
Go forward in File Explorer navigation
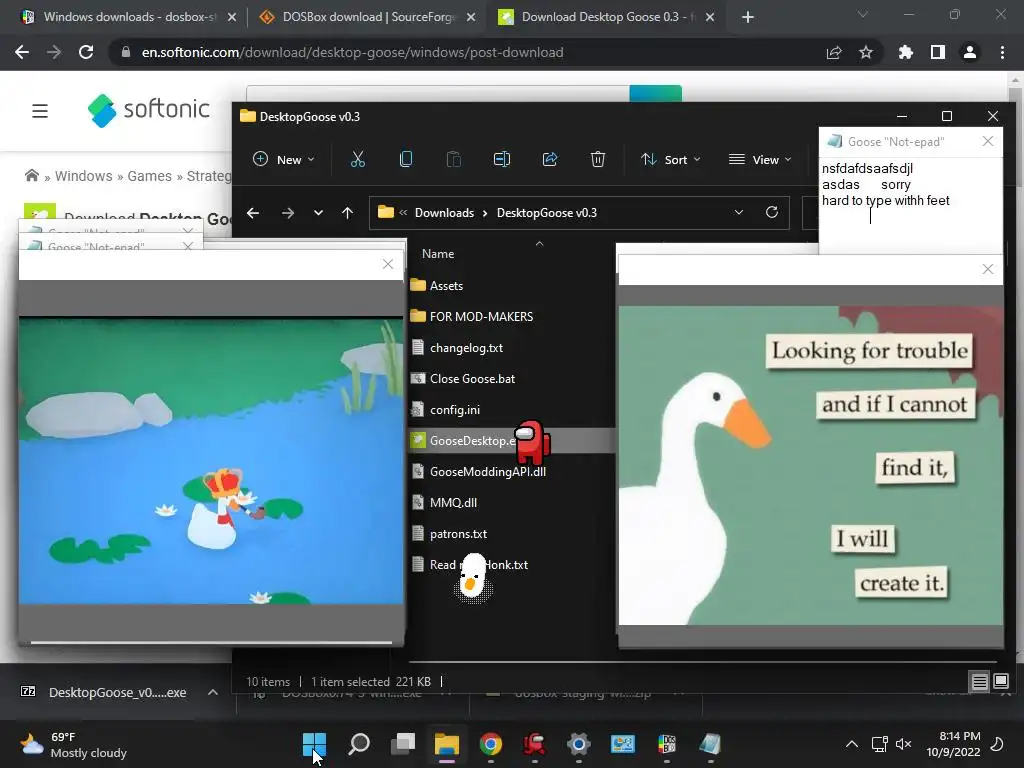287,213
